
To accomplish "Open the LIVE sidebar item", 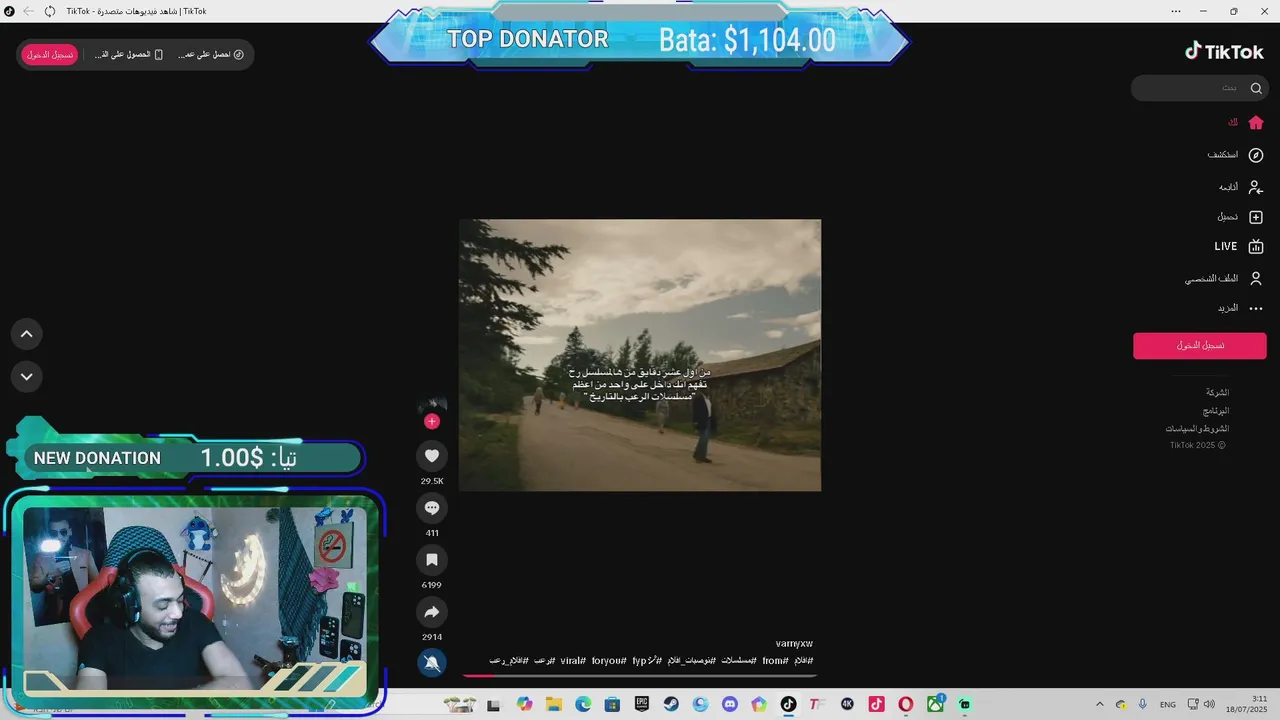I will click(1239, 247).
